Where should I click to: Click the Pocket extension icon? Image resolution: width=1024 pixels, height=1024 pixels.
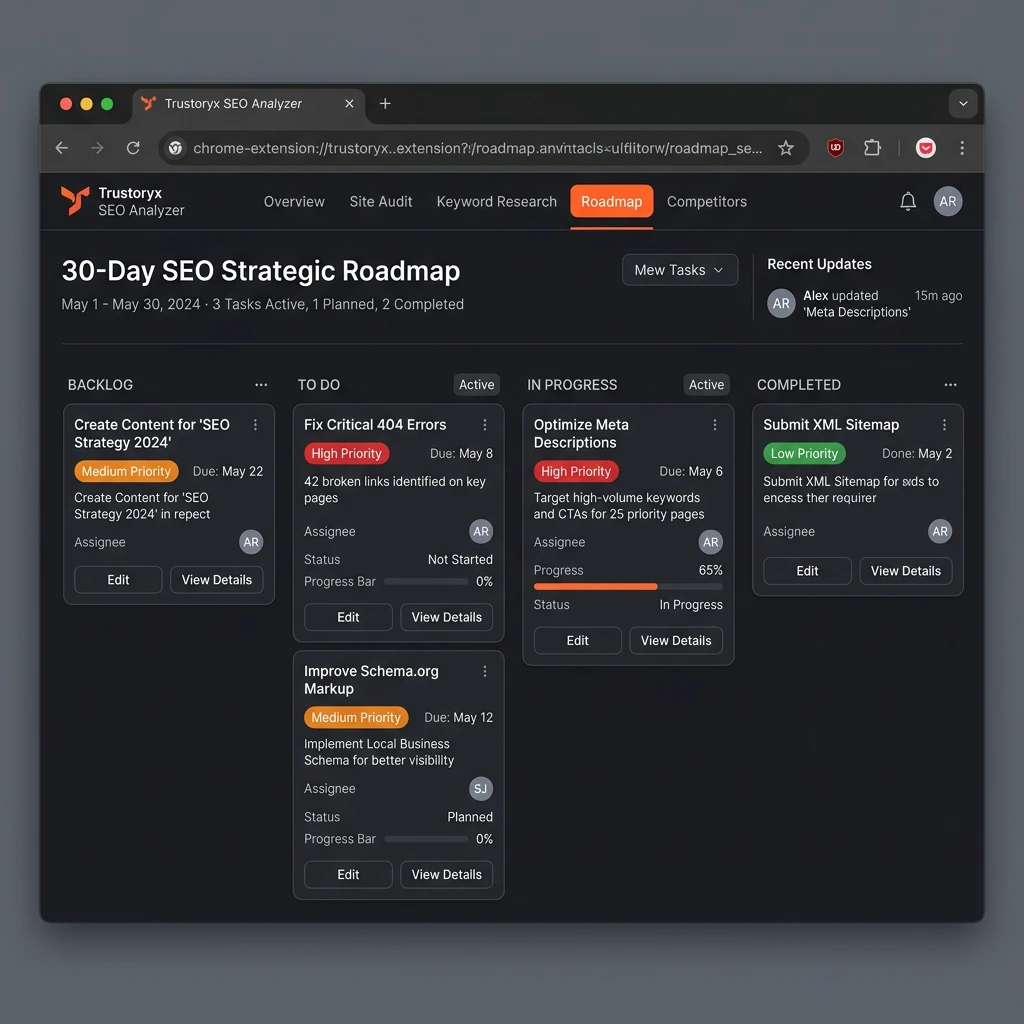tap(925, 148)
